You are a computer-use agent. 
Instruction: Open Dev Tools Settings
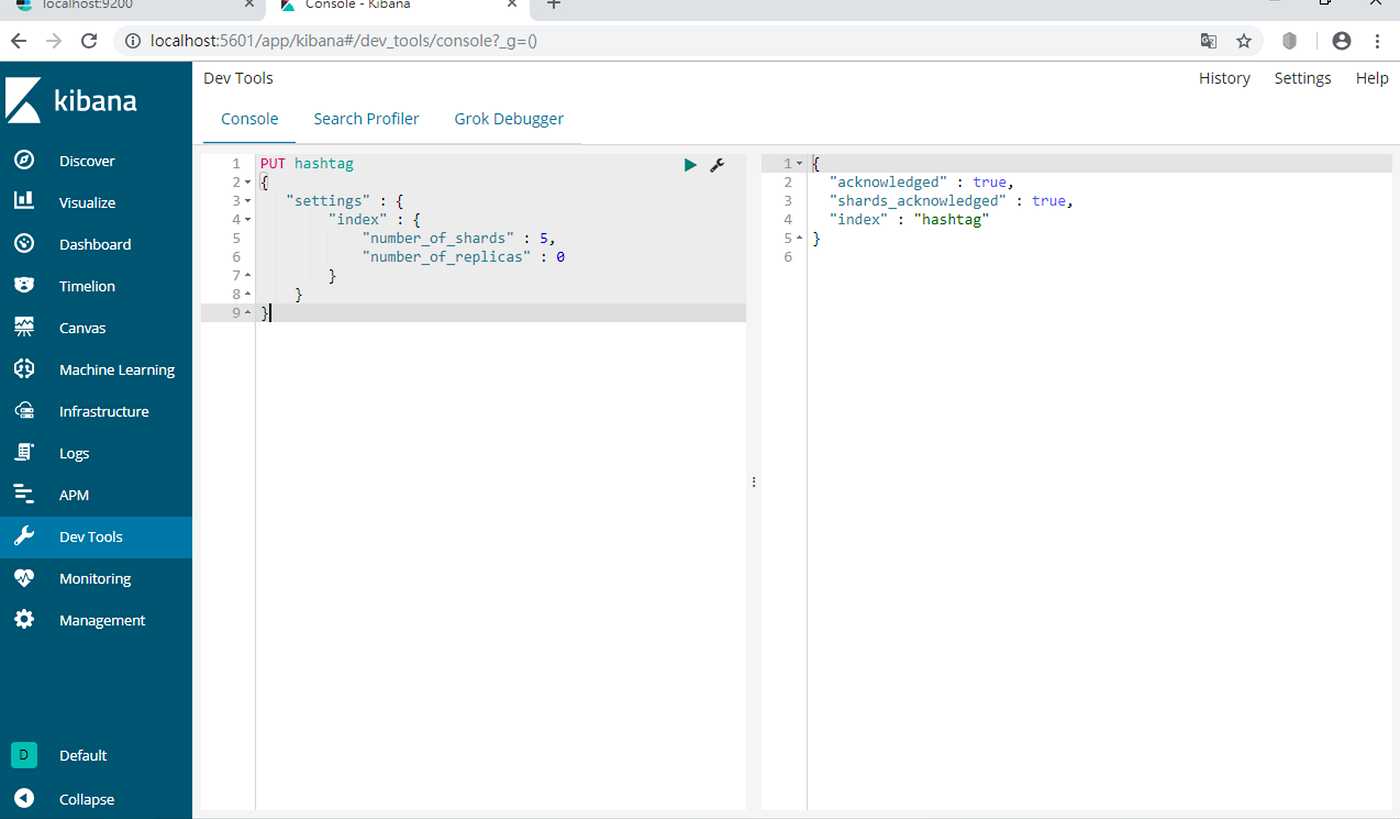click(x=1302, y=78)
